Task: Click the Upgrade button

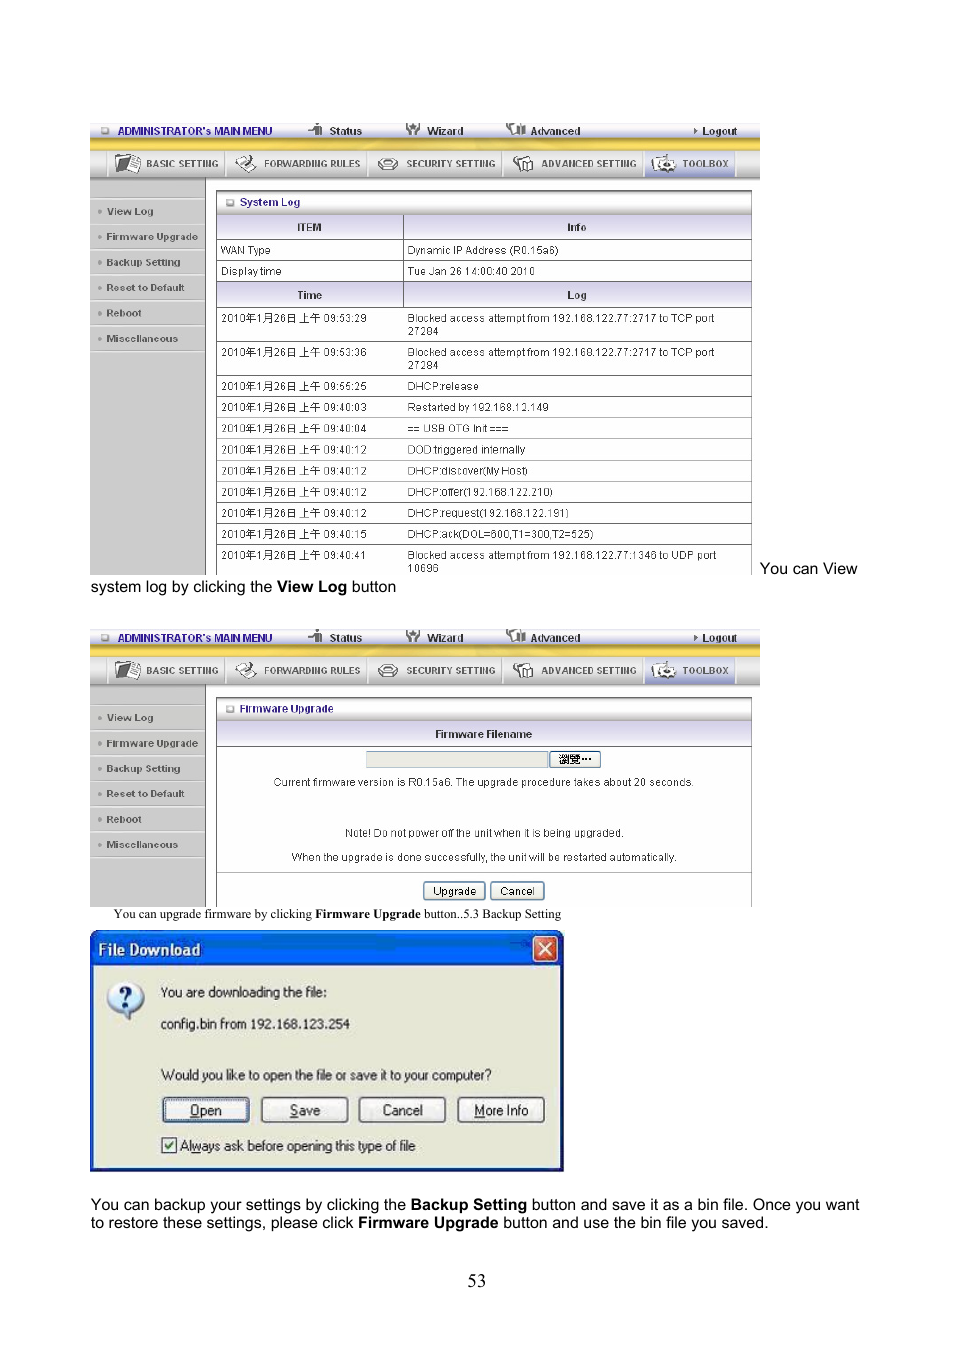Action: [454, 891]
